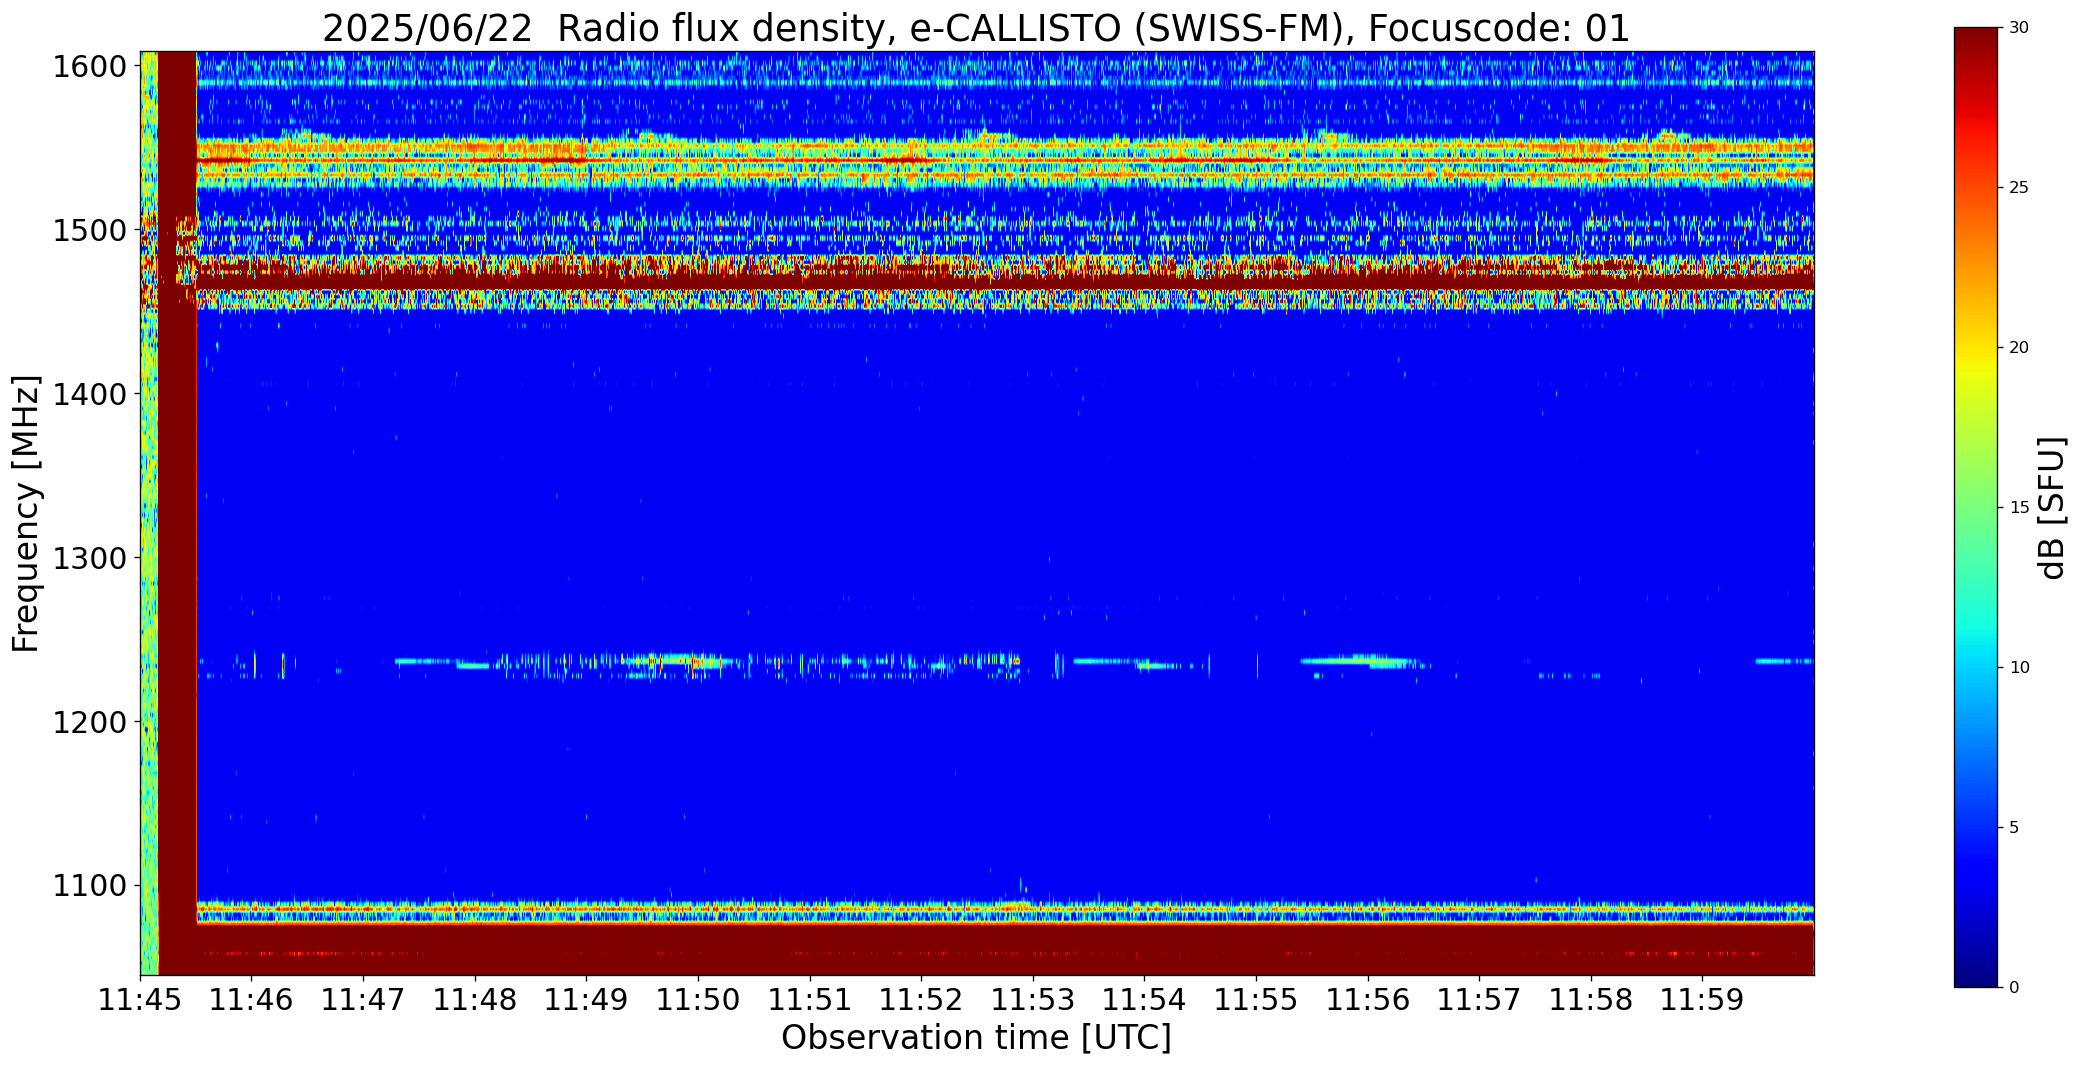
Task: Select the 11:59 time tick label
Action: (x=1703, y=1000)
